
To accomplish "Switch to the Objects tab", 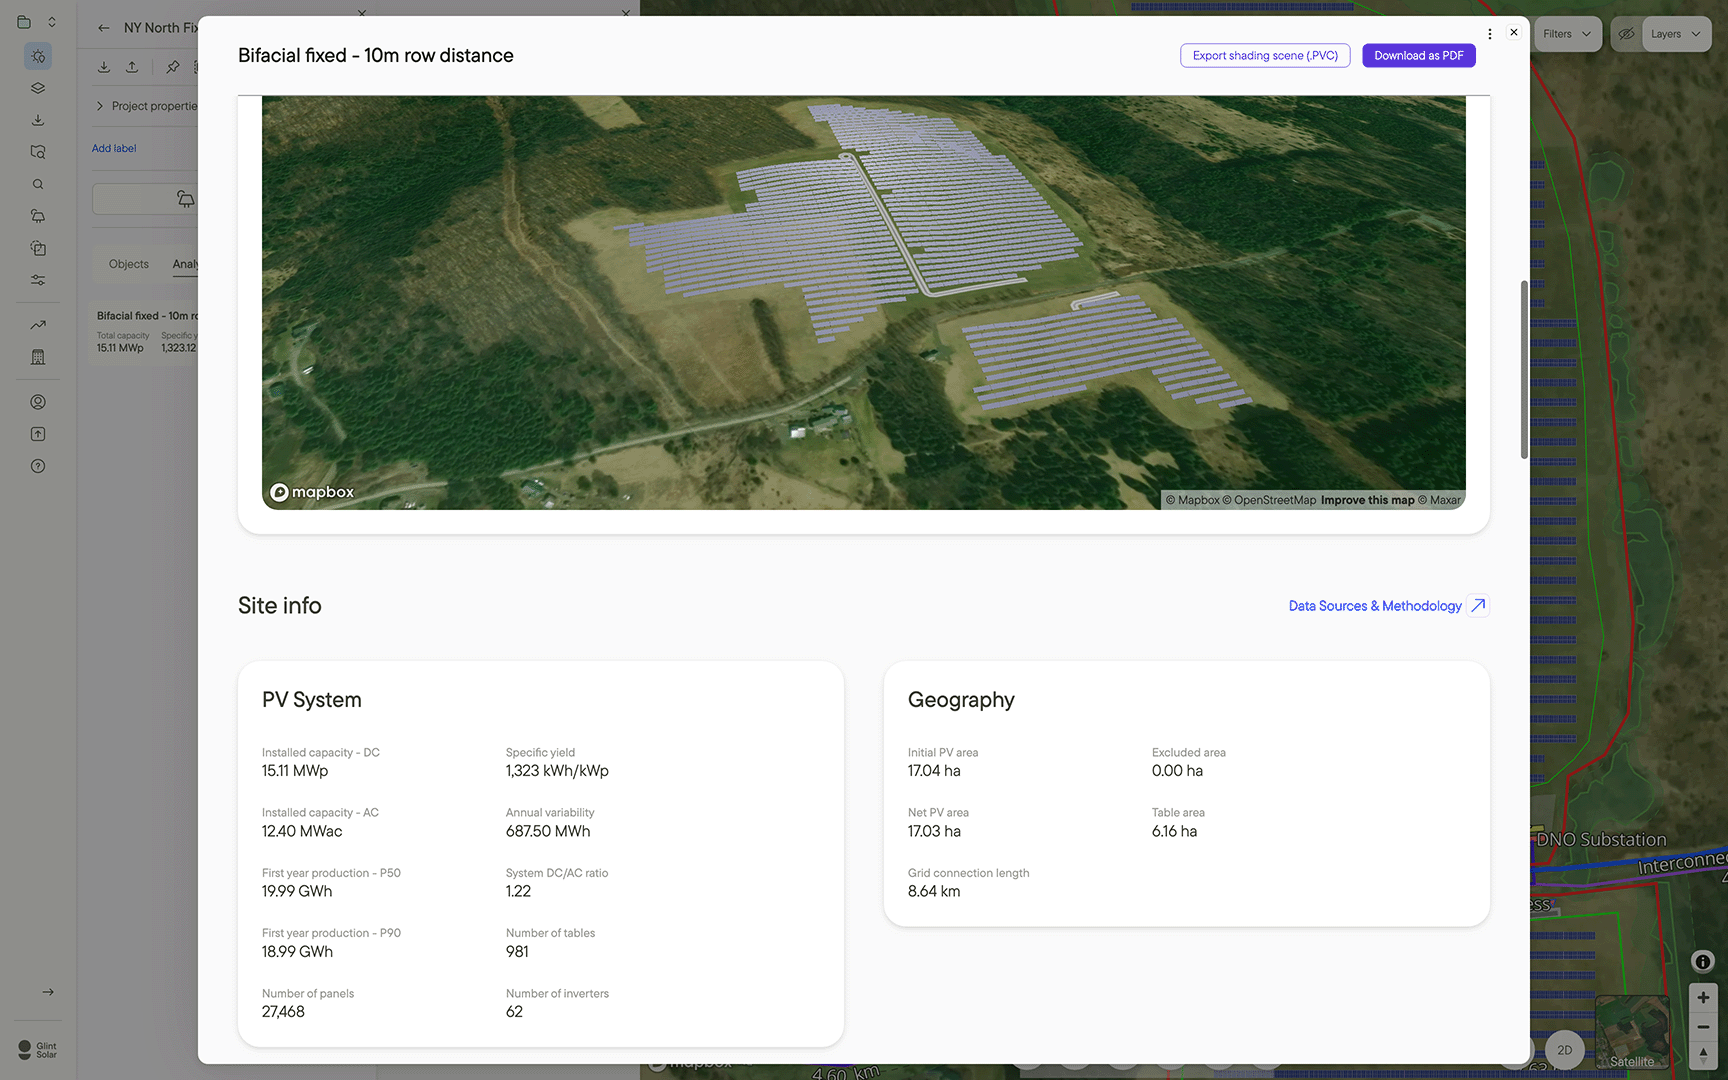I will click(128, 264).
